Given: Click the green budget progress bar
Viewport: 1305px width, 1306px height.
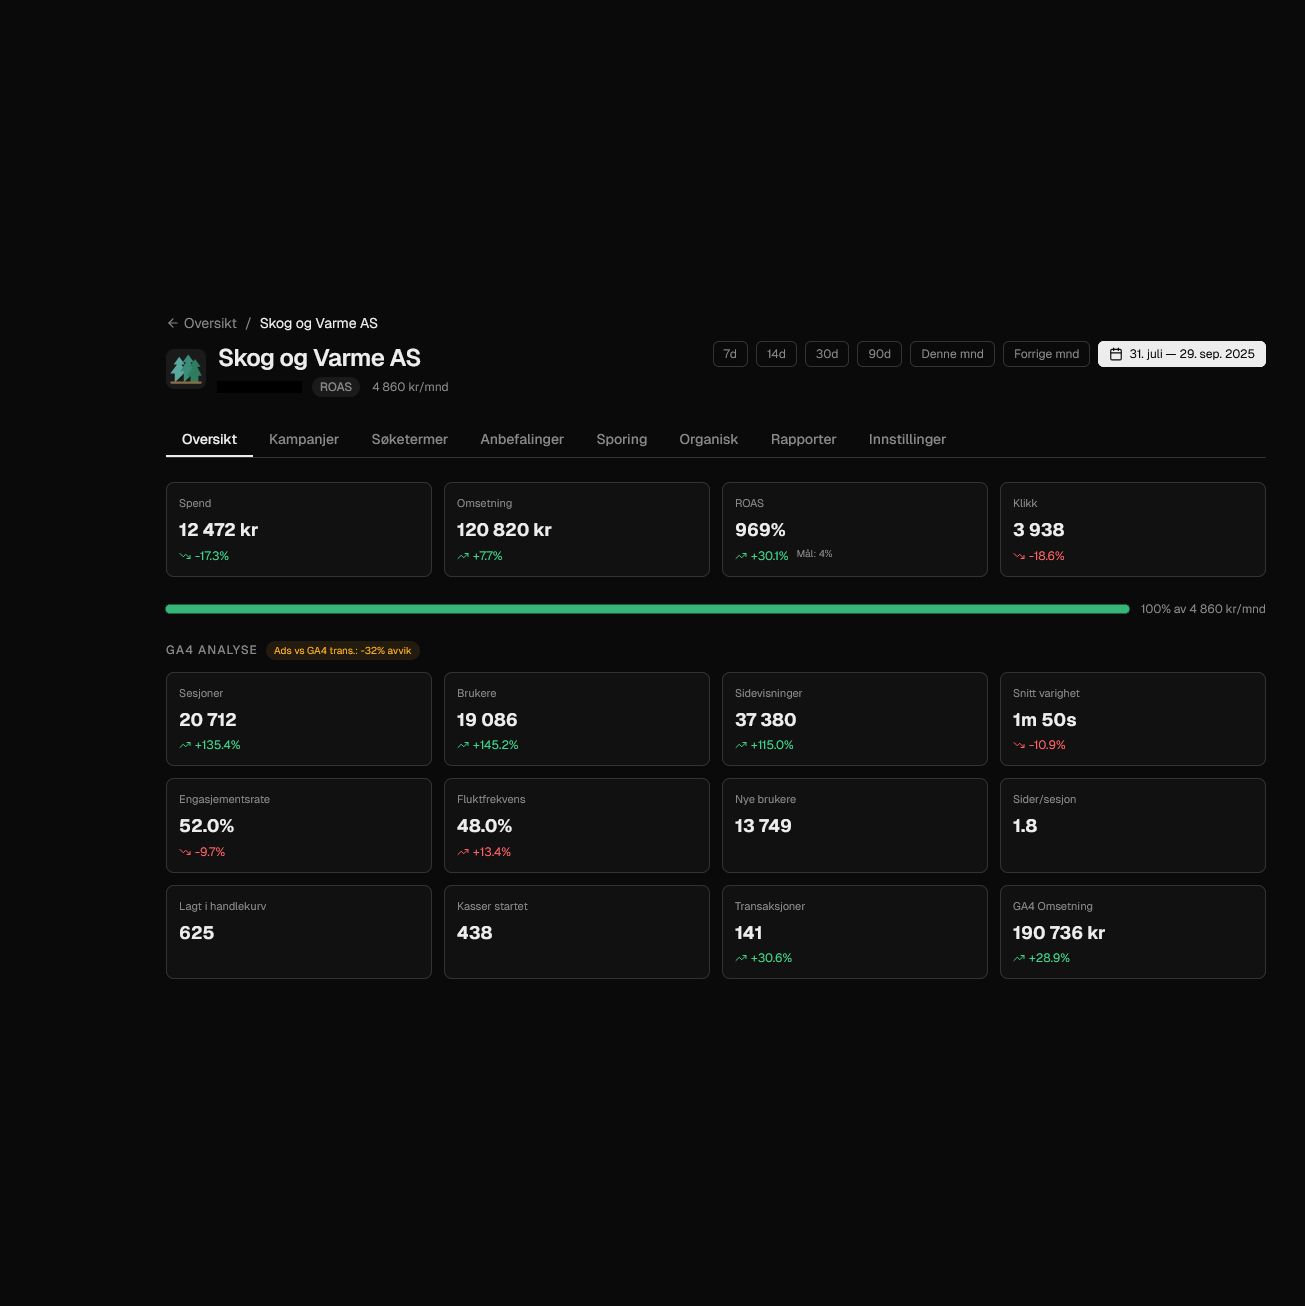Looking at the screenshot, I should (x=646, y=608).
